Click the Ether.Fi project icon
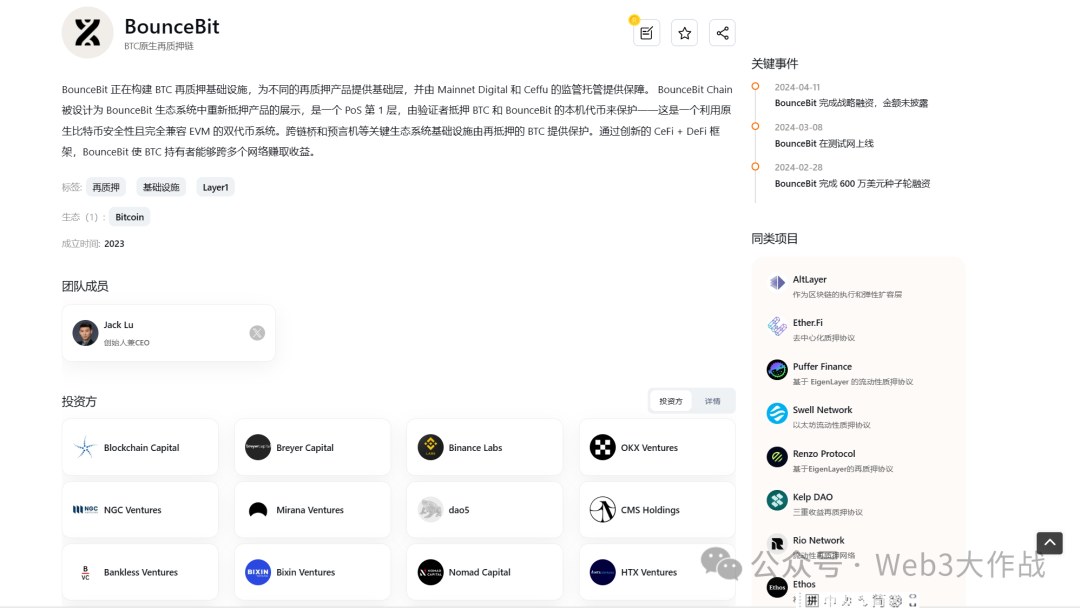Image resolution: width=1080 pixels, height=608 pixels. tap(777, 326)
